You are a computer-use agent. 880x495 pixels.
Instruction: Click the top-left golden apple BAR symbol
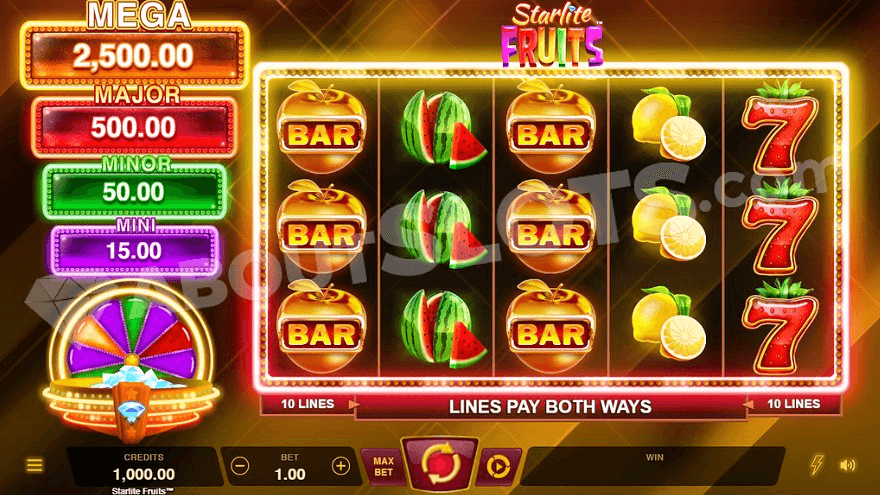click(x=322, y=127)
